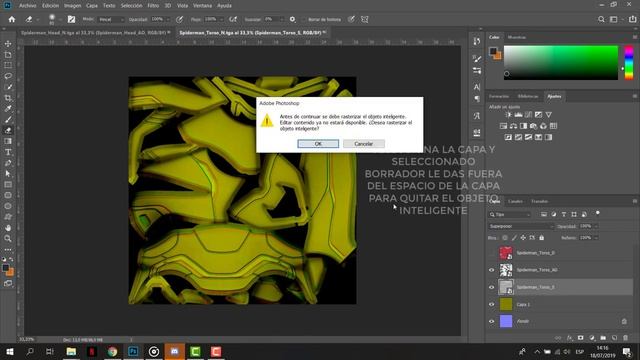Image resolution: width=640 pixels, height=360 pixels.
Task: Select the Crop tool
Action: (x=8, y=98)
